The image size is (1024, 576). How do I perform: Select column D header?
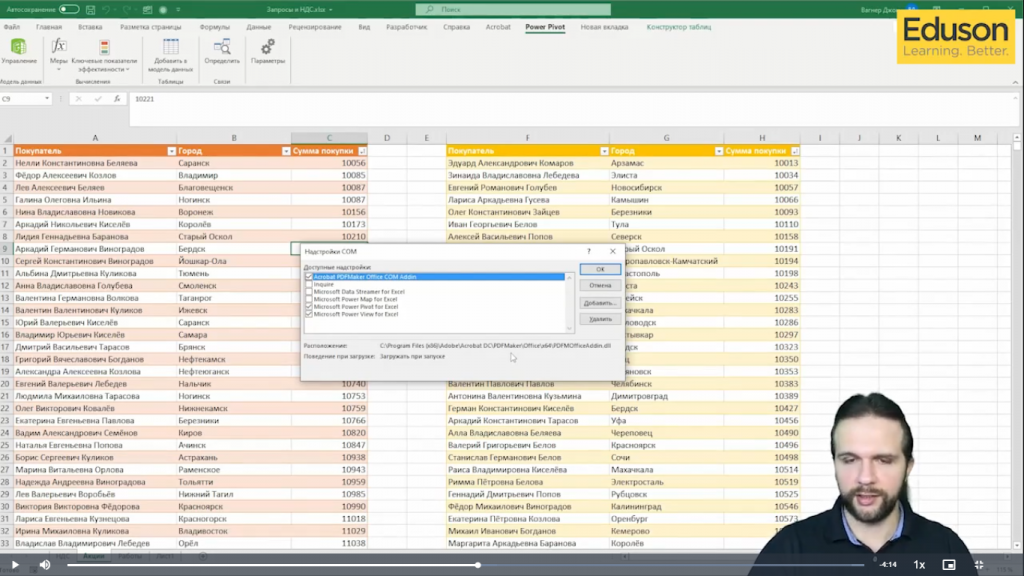point(387,138)
